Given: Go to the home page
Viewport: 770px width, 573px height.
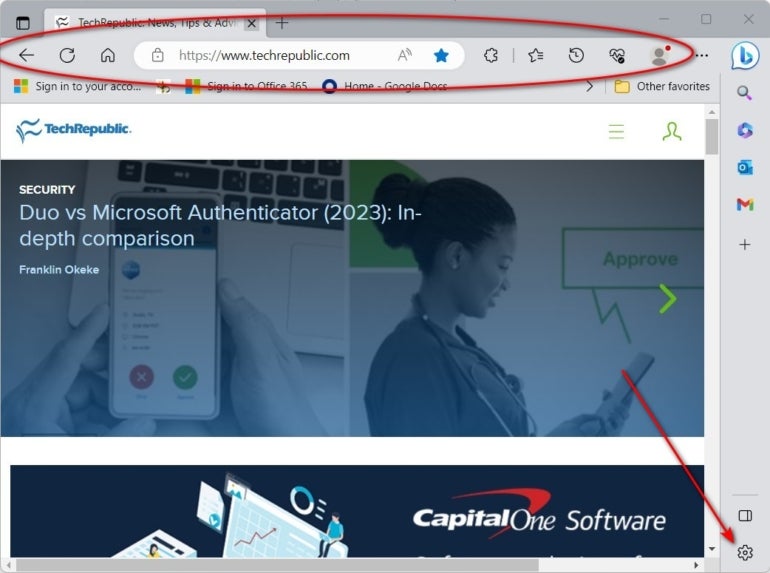Looking at the screenshot, I should coord(108,55).
